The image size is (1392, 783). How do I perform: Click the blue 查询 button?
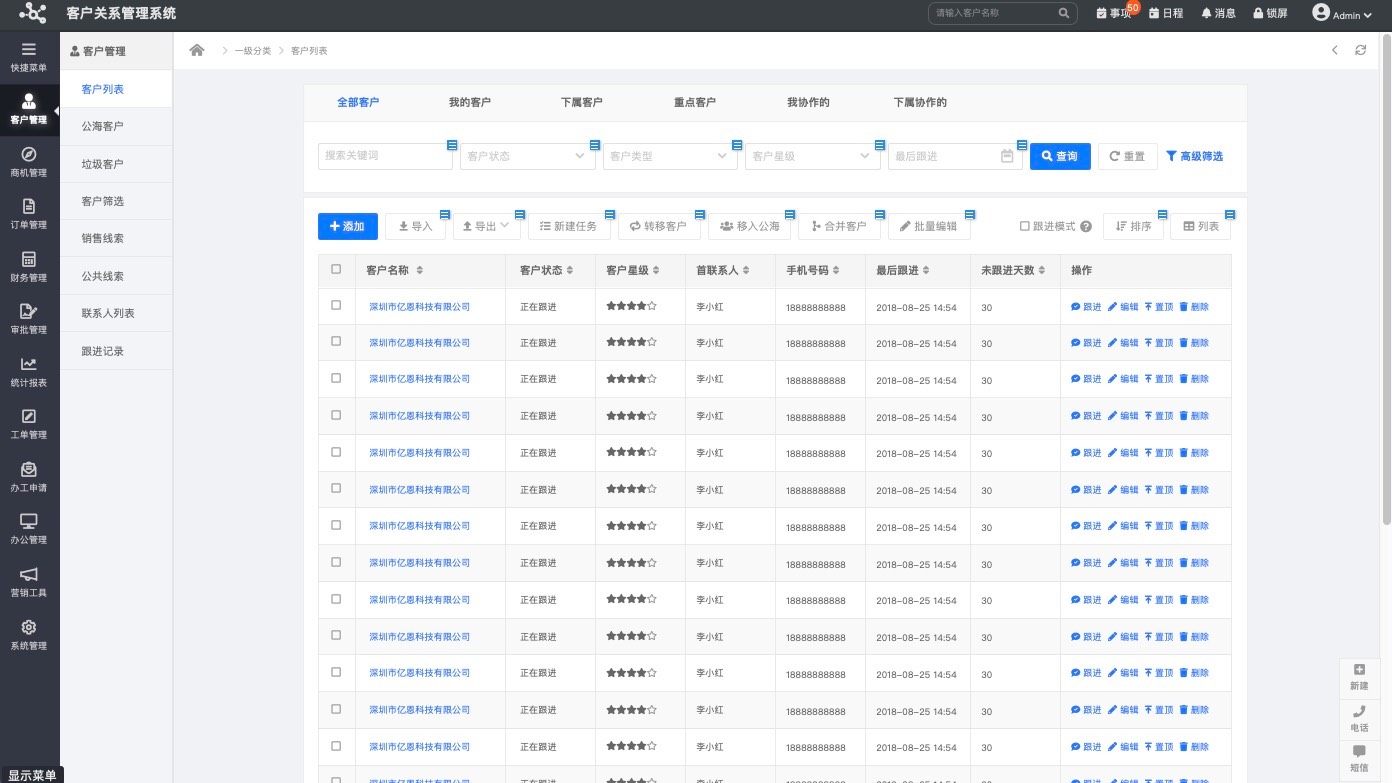point(1059,156)
